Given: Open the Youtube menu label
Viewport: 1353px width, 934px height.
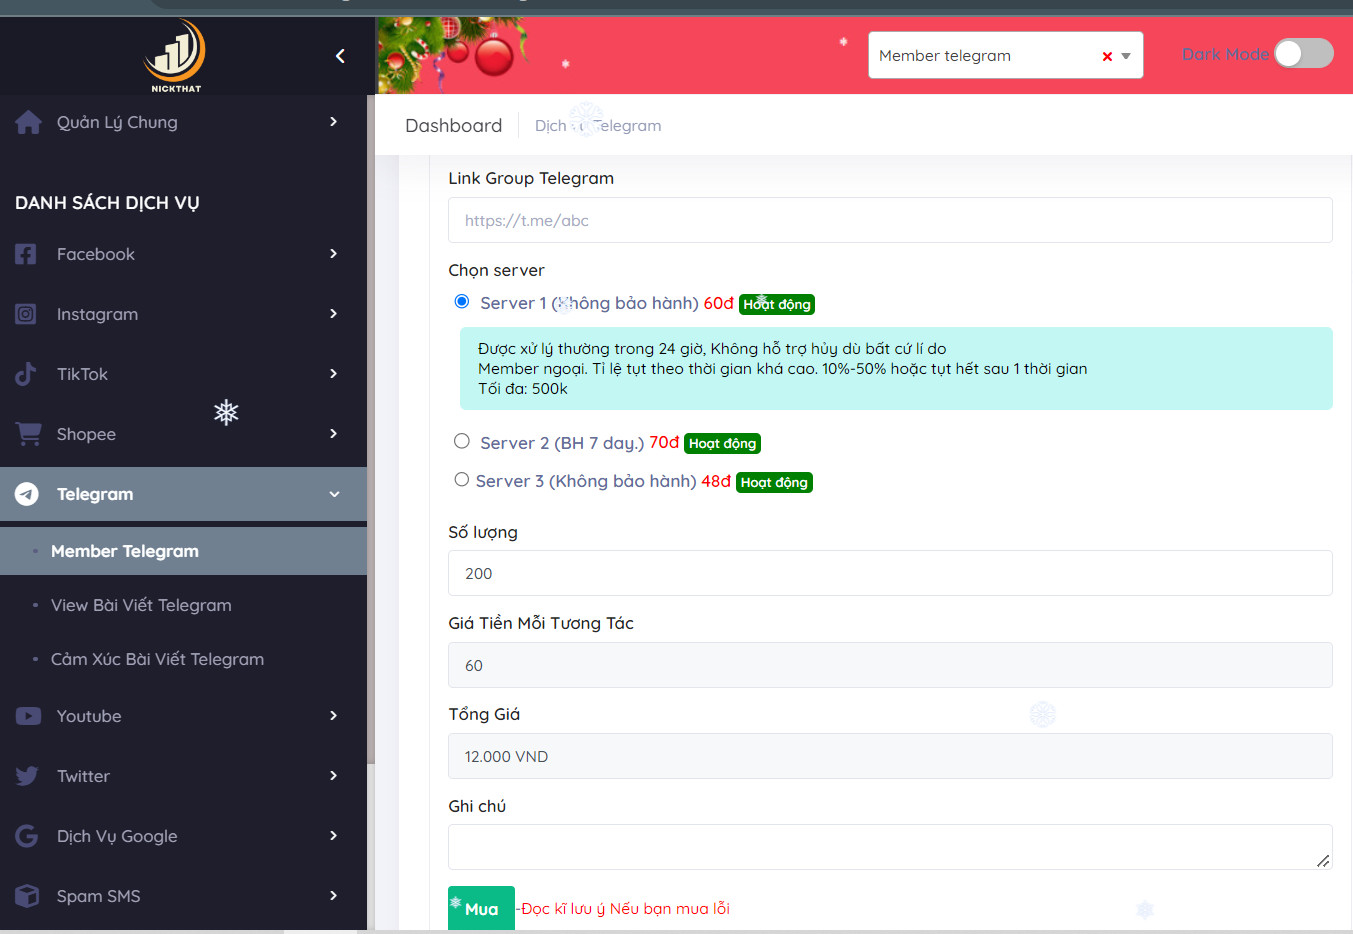Looking at the screenshot, I should tap(89, 716).
